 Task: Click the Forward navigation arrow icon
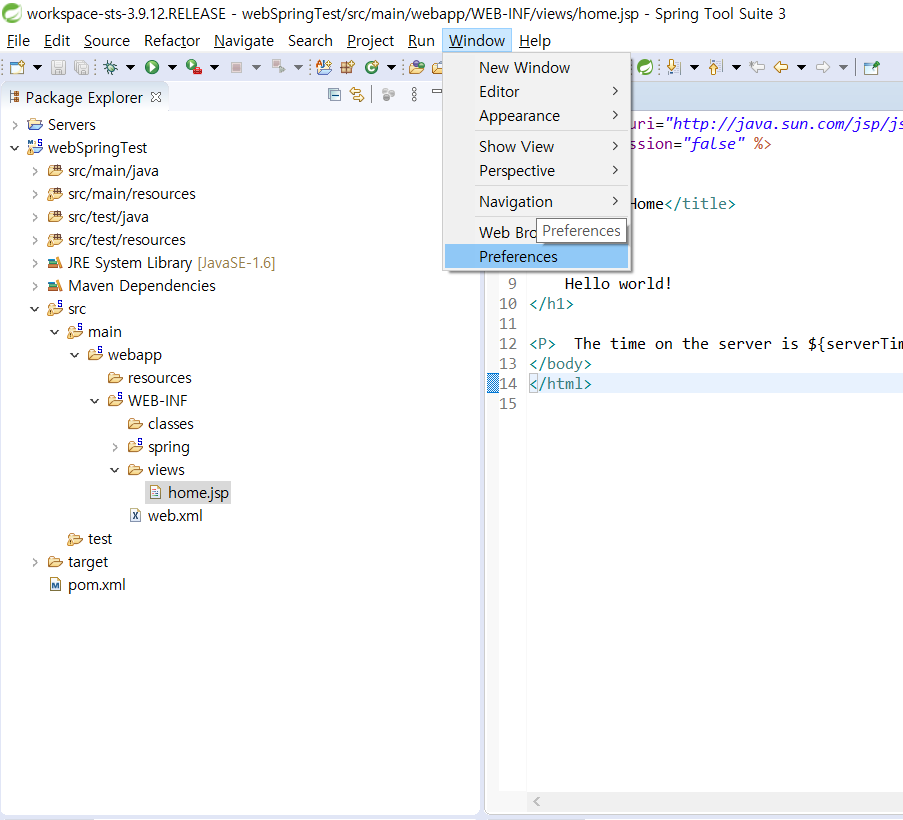[x=823, y=67]
